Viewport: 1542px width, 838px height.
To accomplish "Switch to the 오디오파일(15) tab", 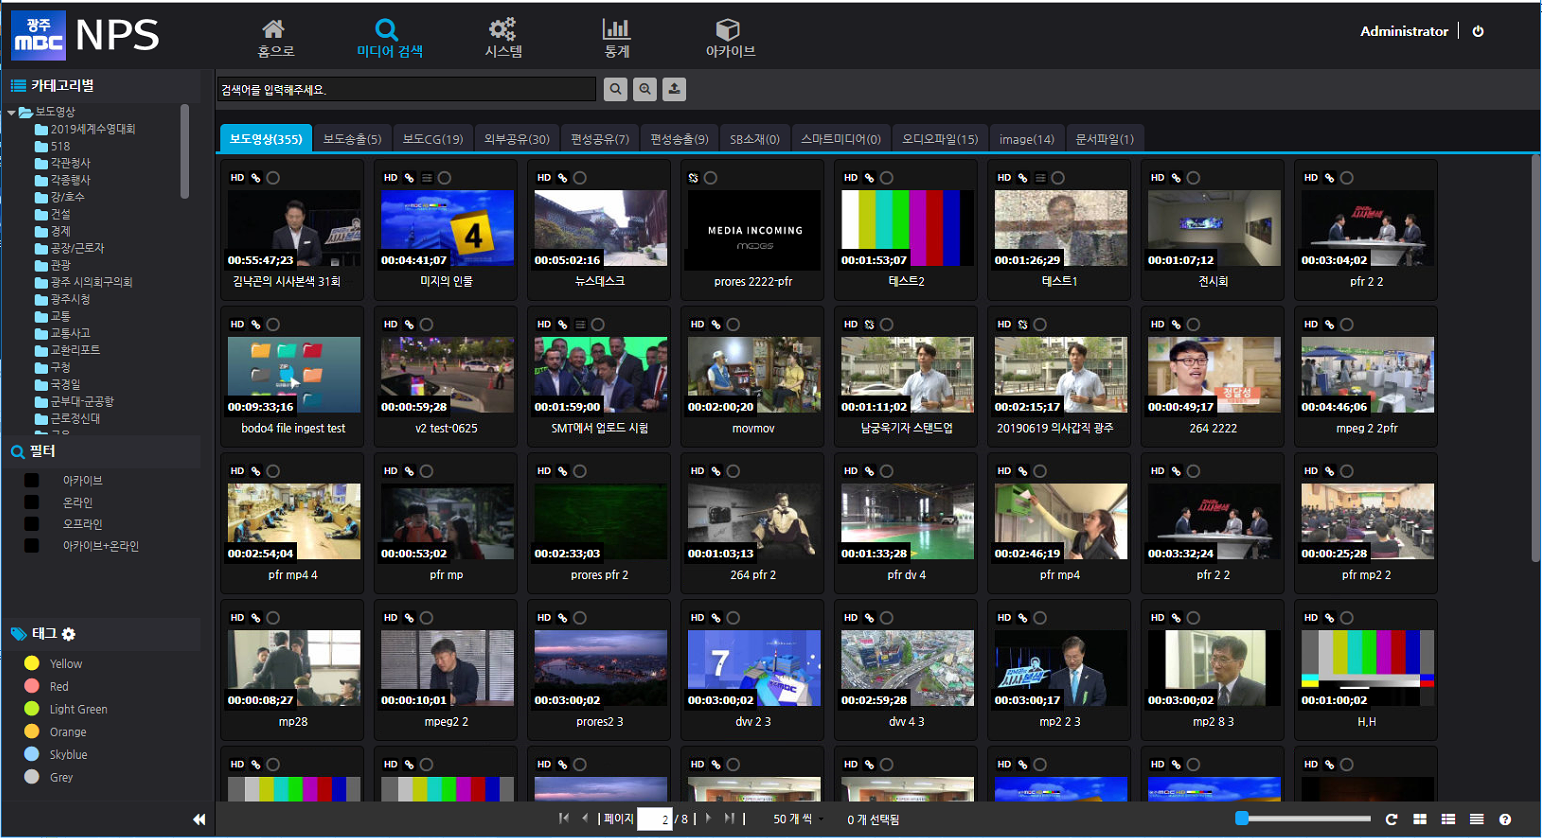I will click(940, 139).
